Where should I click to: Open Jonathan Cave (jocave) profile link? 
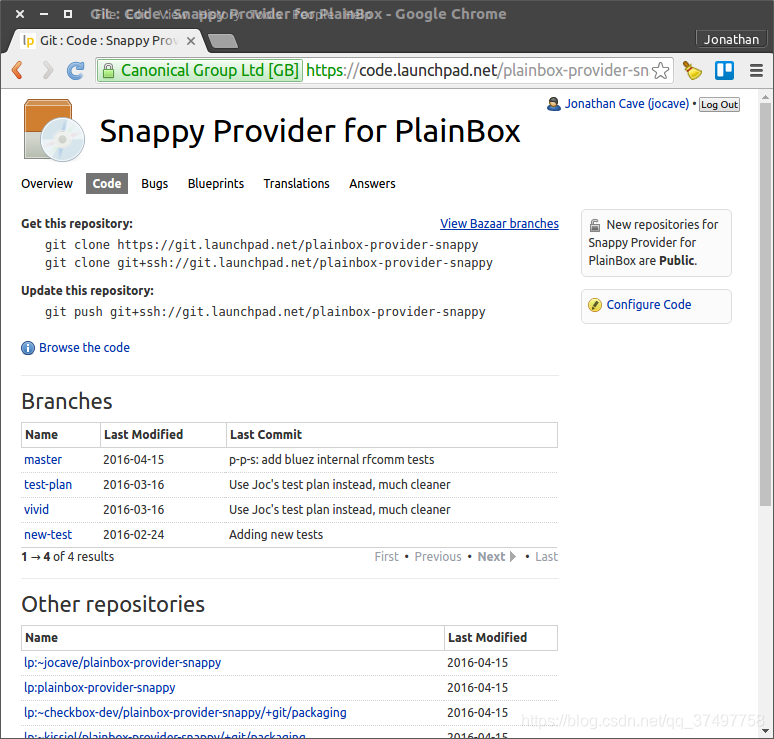(x=626, y=104)
